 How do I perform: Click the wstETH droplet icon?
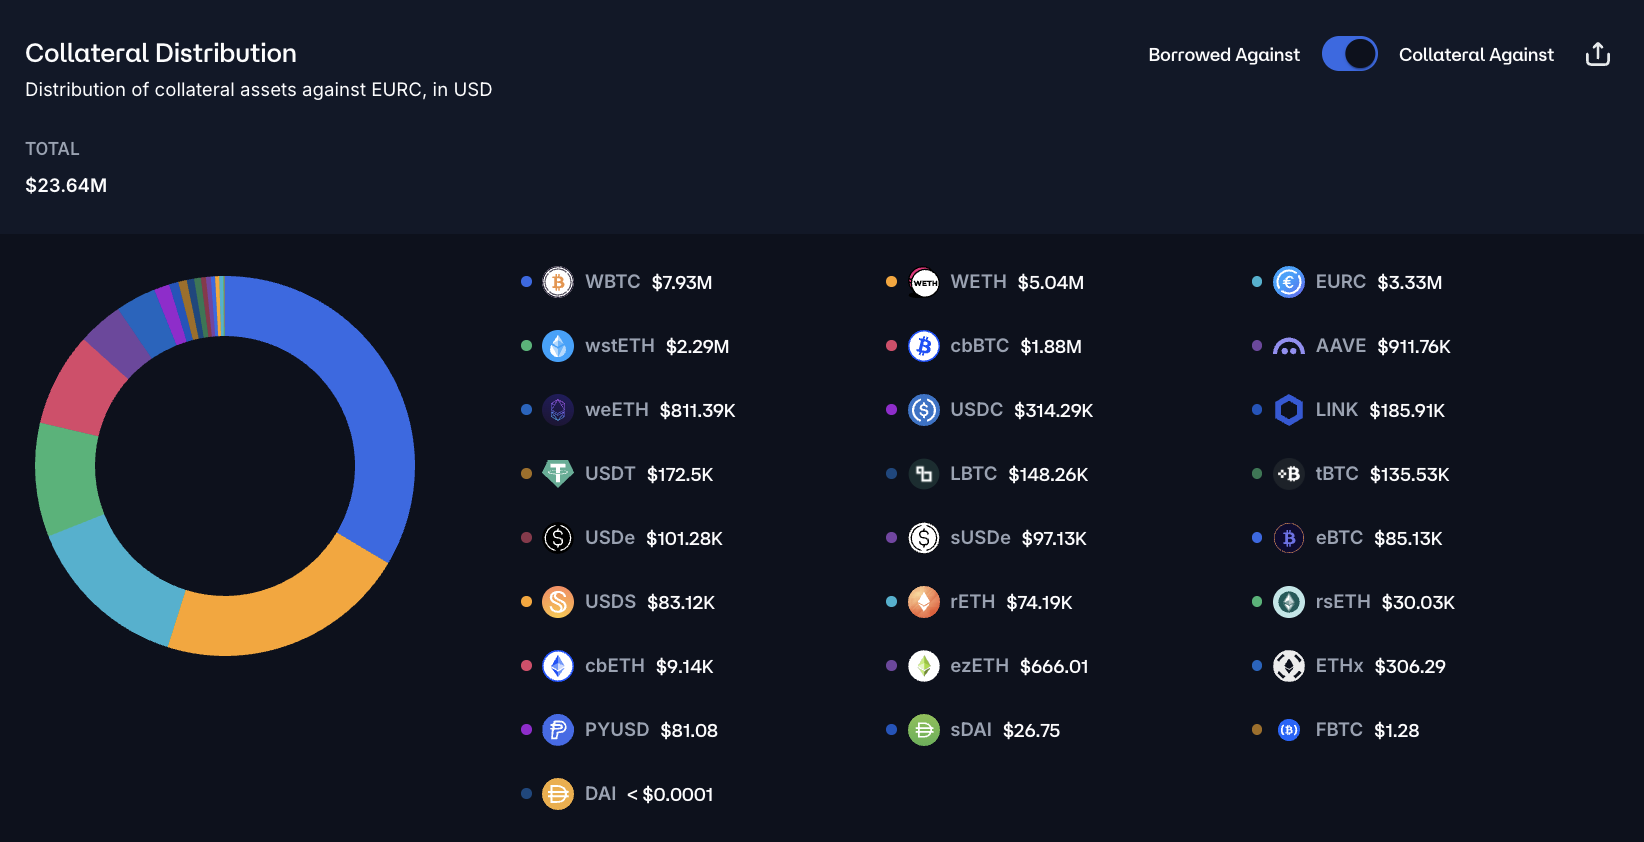pos(558,346)
